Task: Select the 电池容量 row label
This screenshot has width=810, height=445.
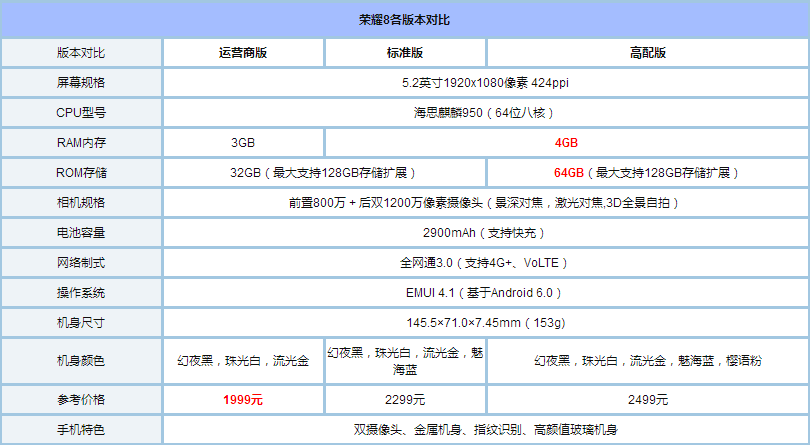Action: (81, 233)
